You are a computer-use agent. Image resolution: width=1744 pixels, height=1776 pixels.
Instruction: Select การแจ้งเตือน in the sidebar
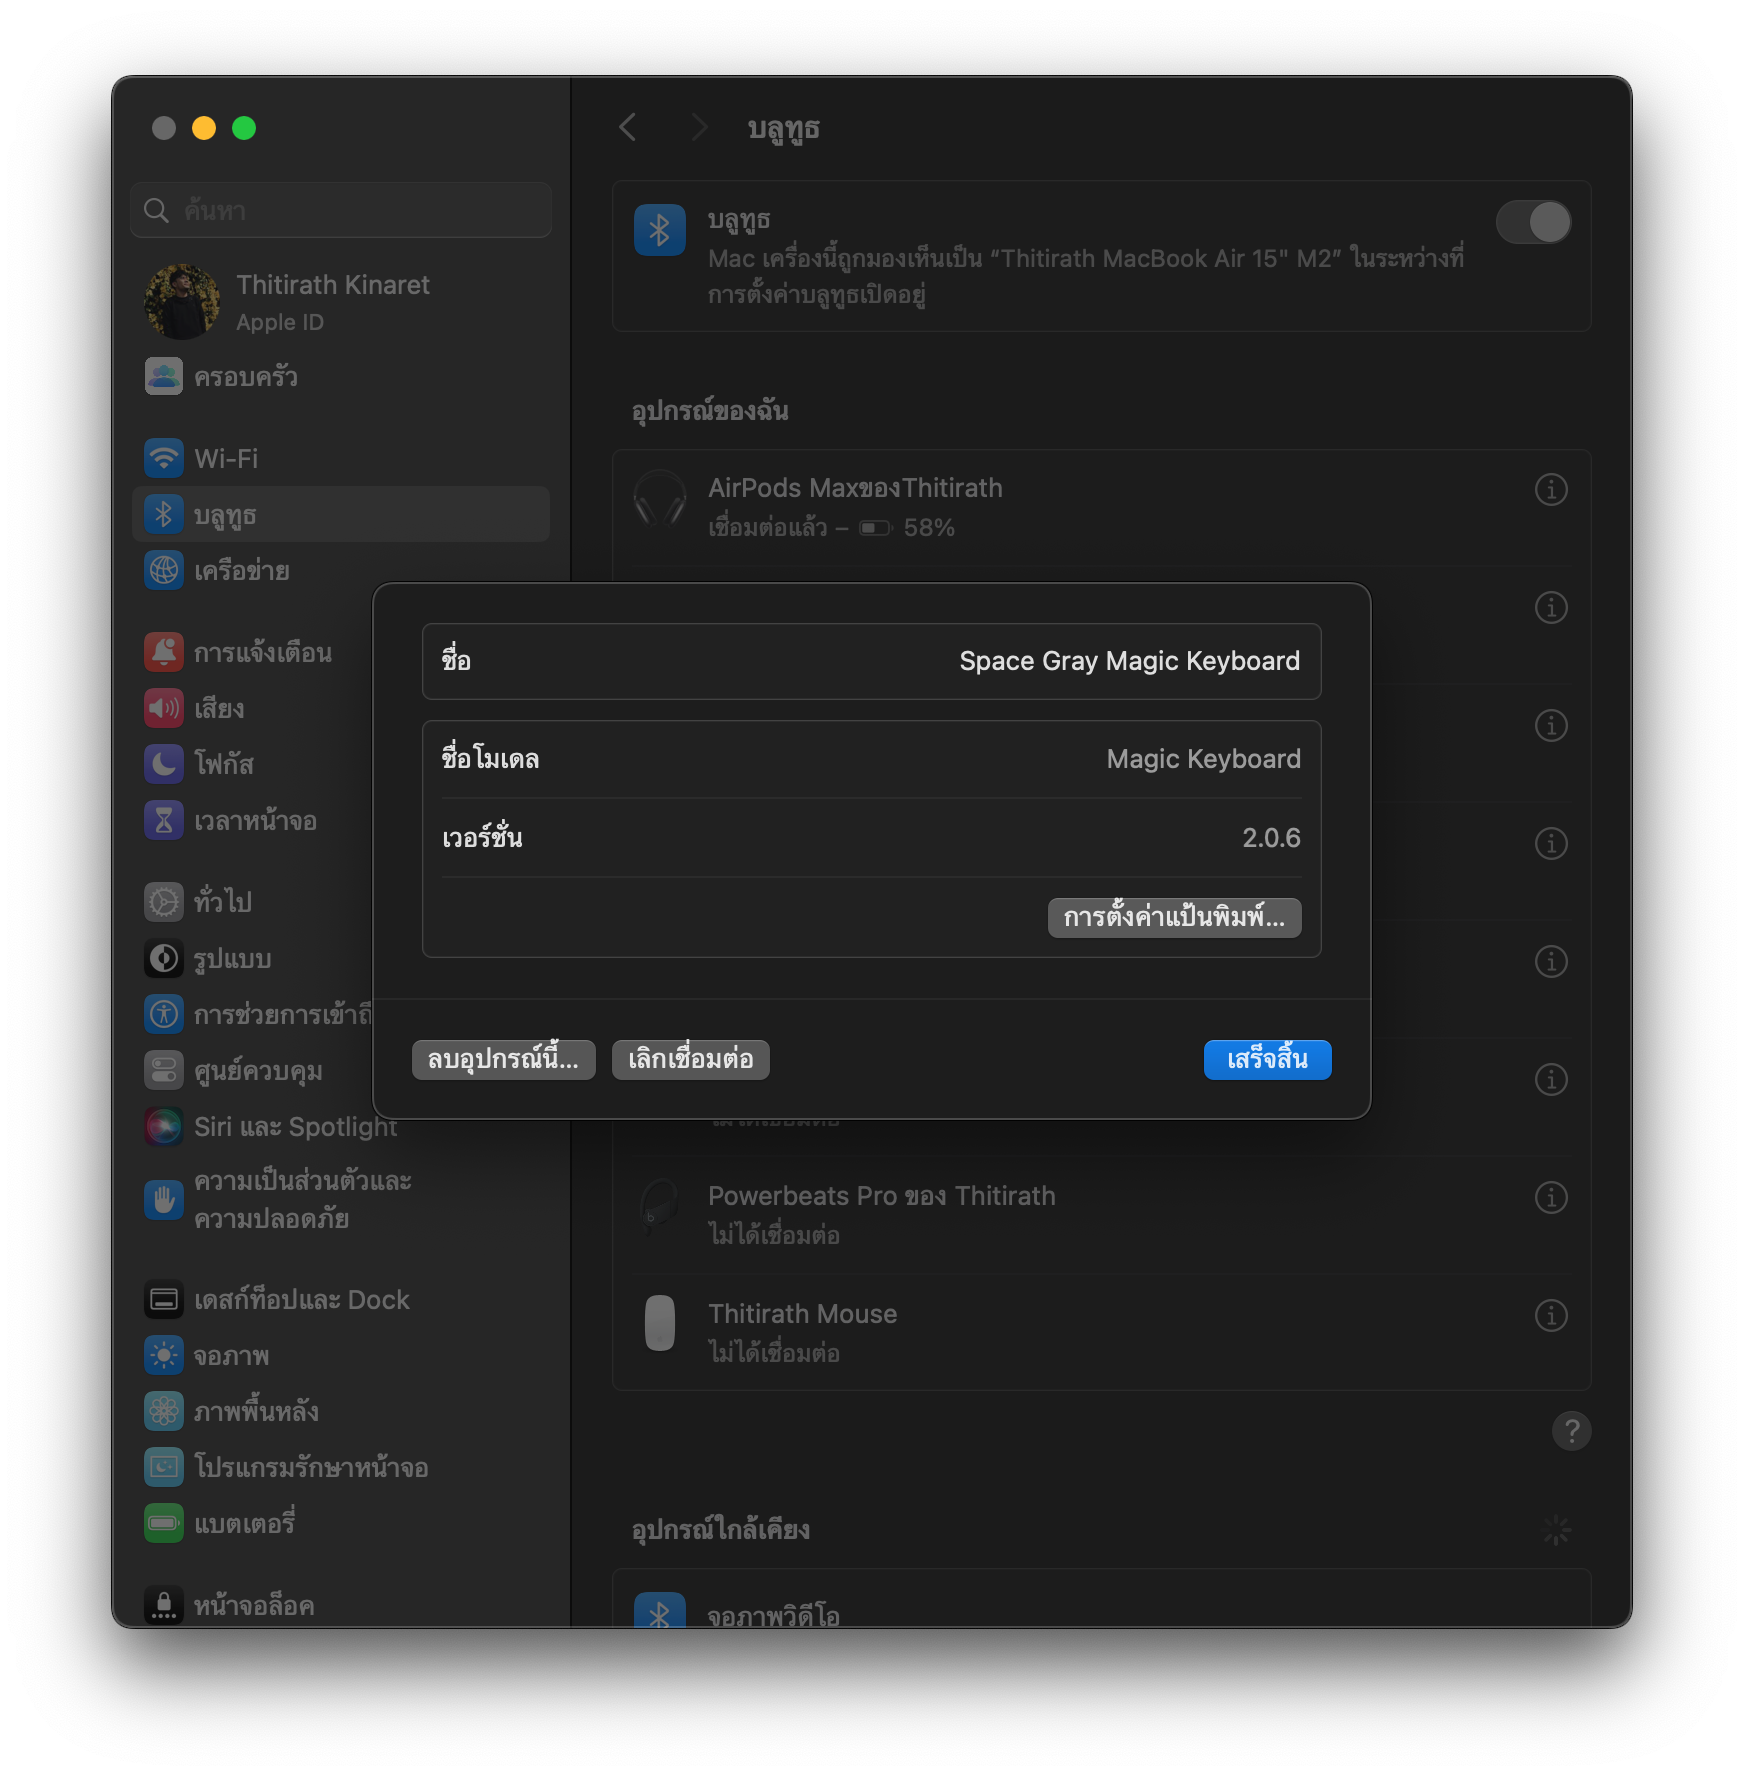[262, 653]
